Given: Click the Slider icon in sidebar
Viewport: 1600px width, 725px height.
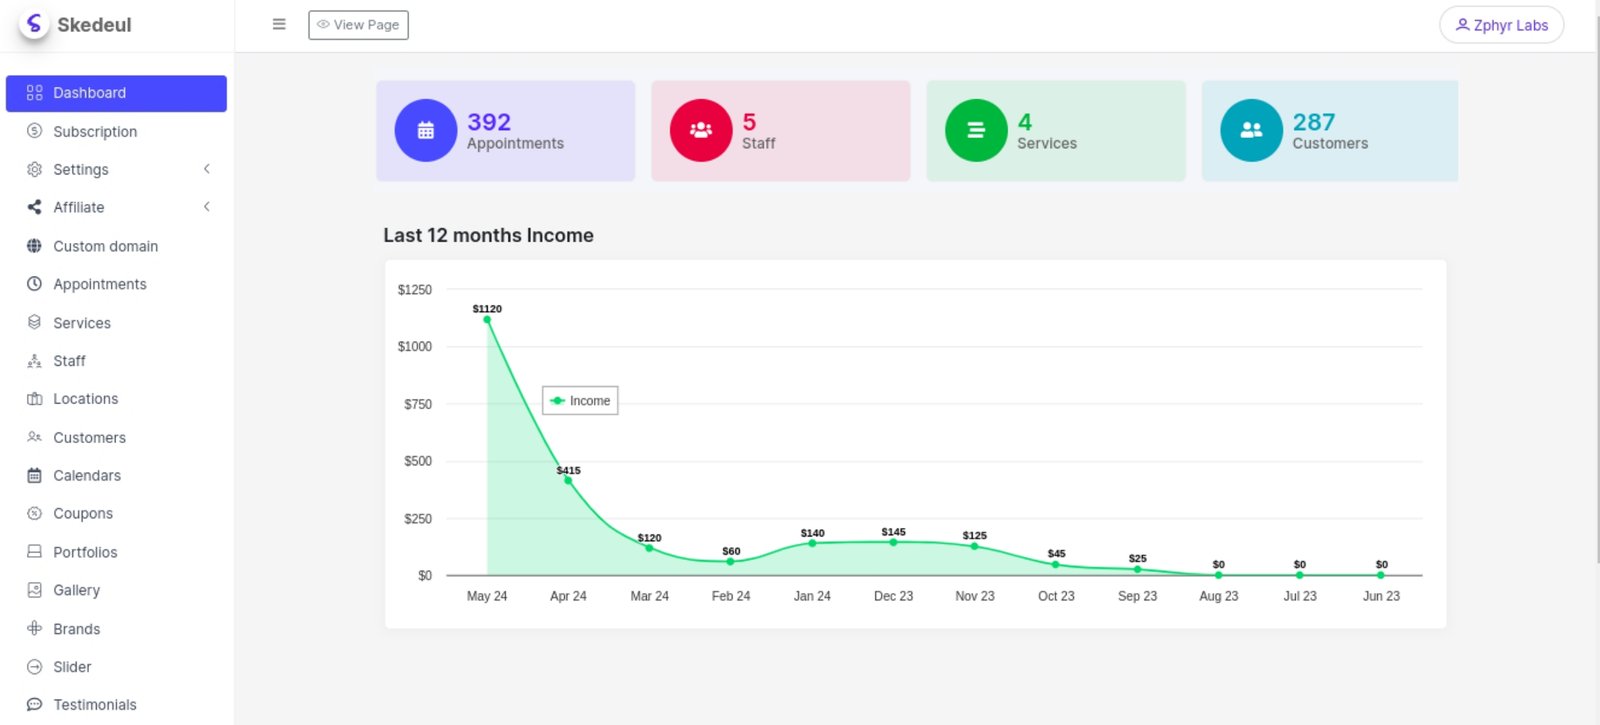Looking at the screenshot, I should (34, 667).
